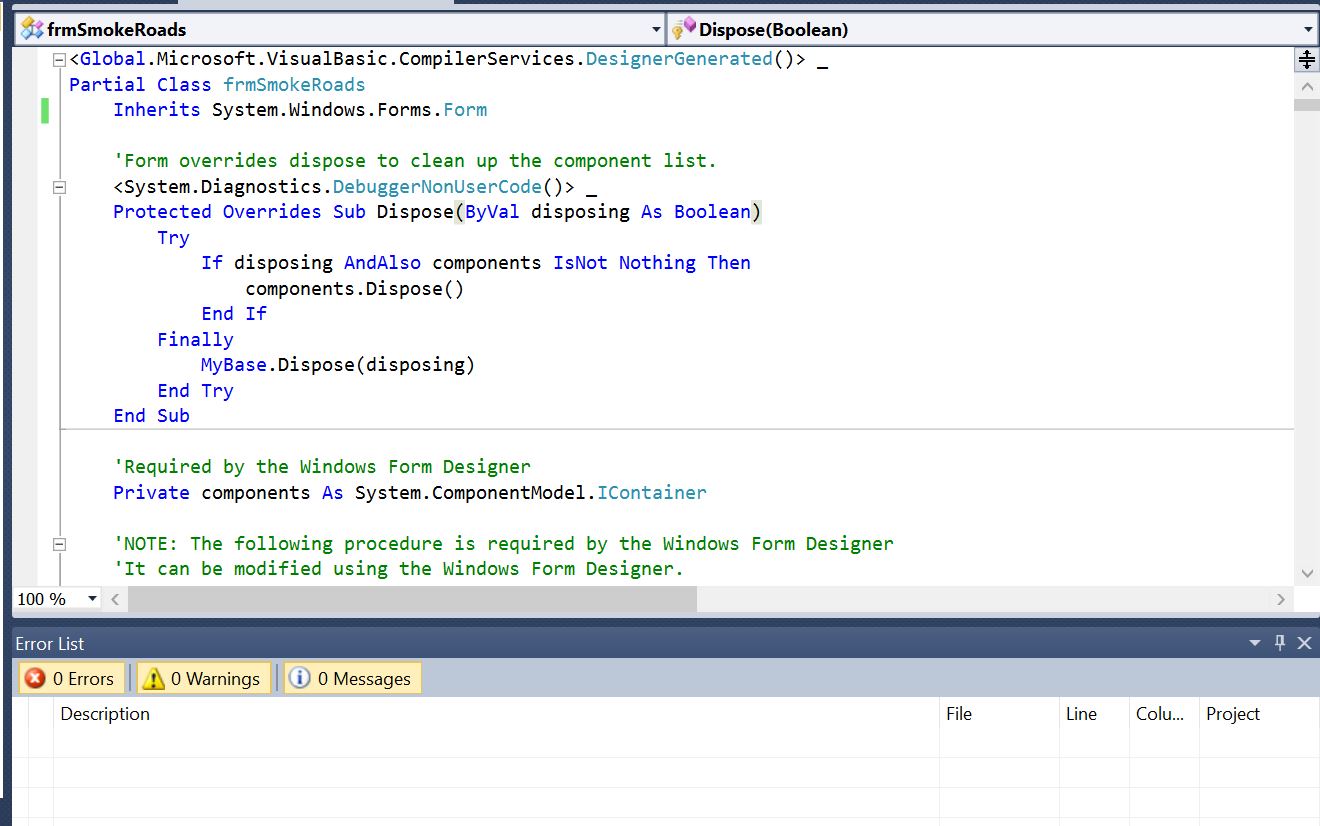
Task: Click the 'It can be modified' comment line
Action: [399, 569]
